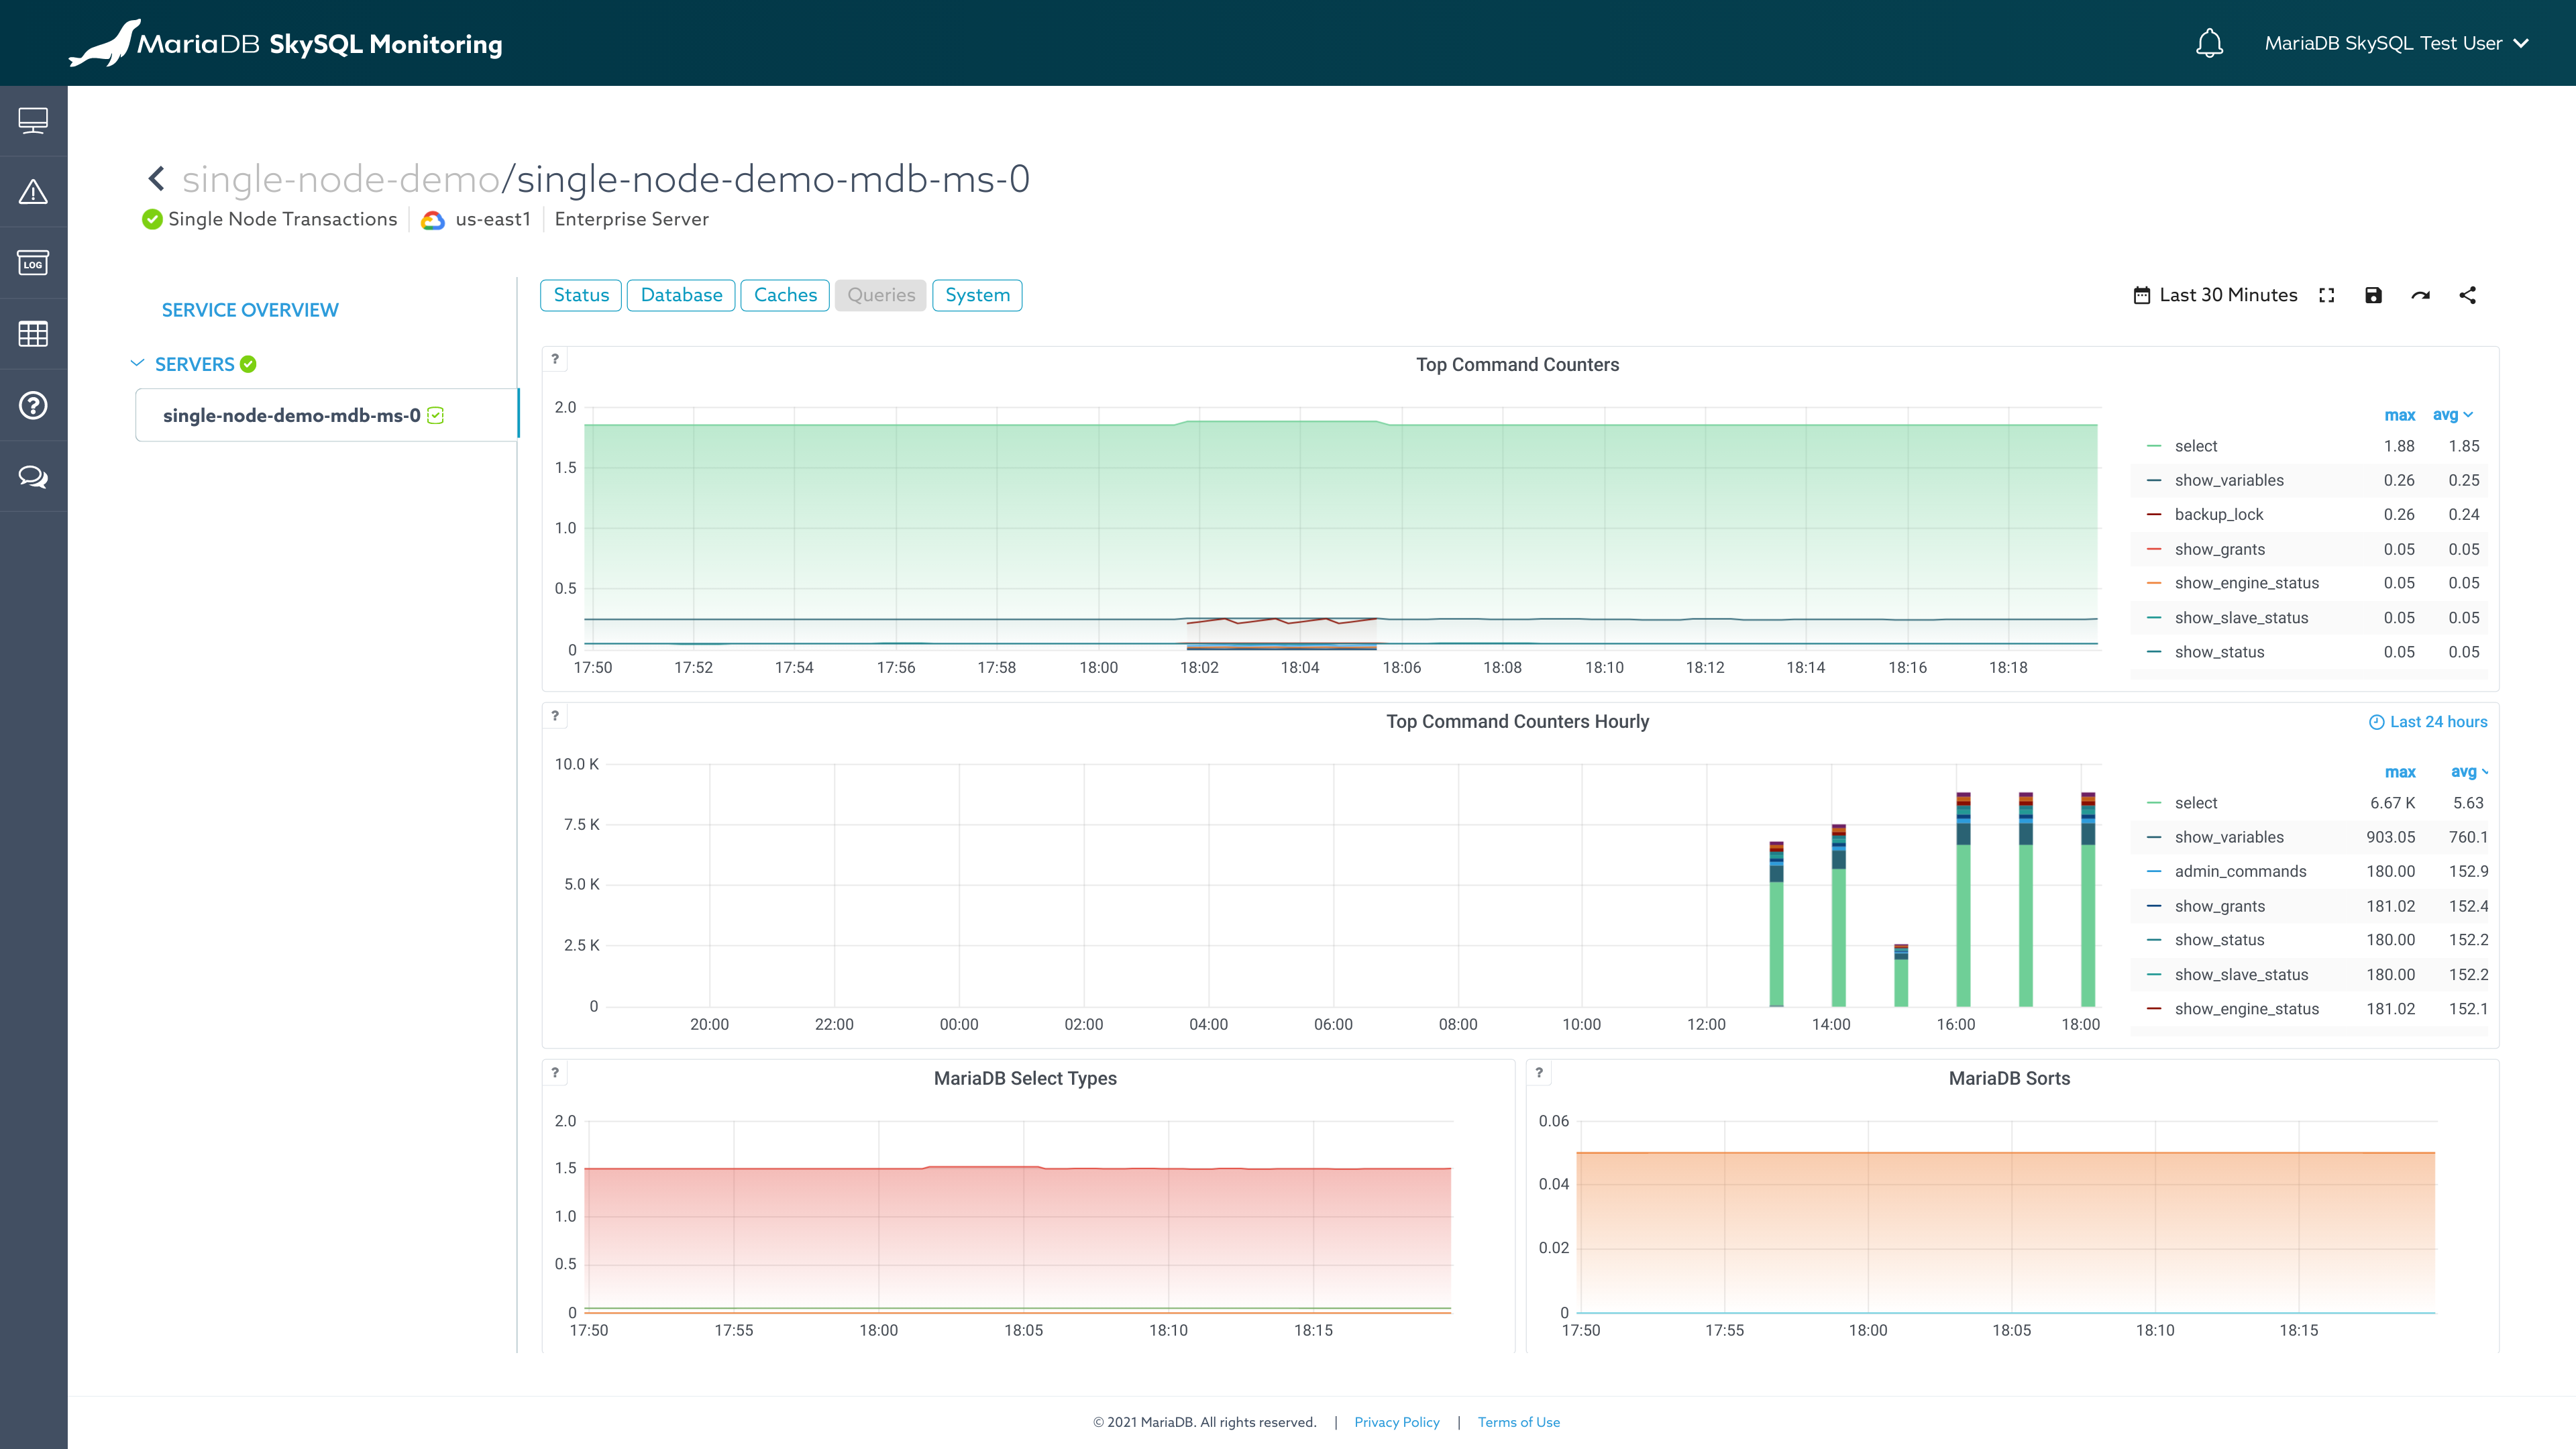Open the Privacy Policy link
The height and width of the screenshot is (1449, 2576).
click(1397, 1422)
